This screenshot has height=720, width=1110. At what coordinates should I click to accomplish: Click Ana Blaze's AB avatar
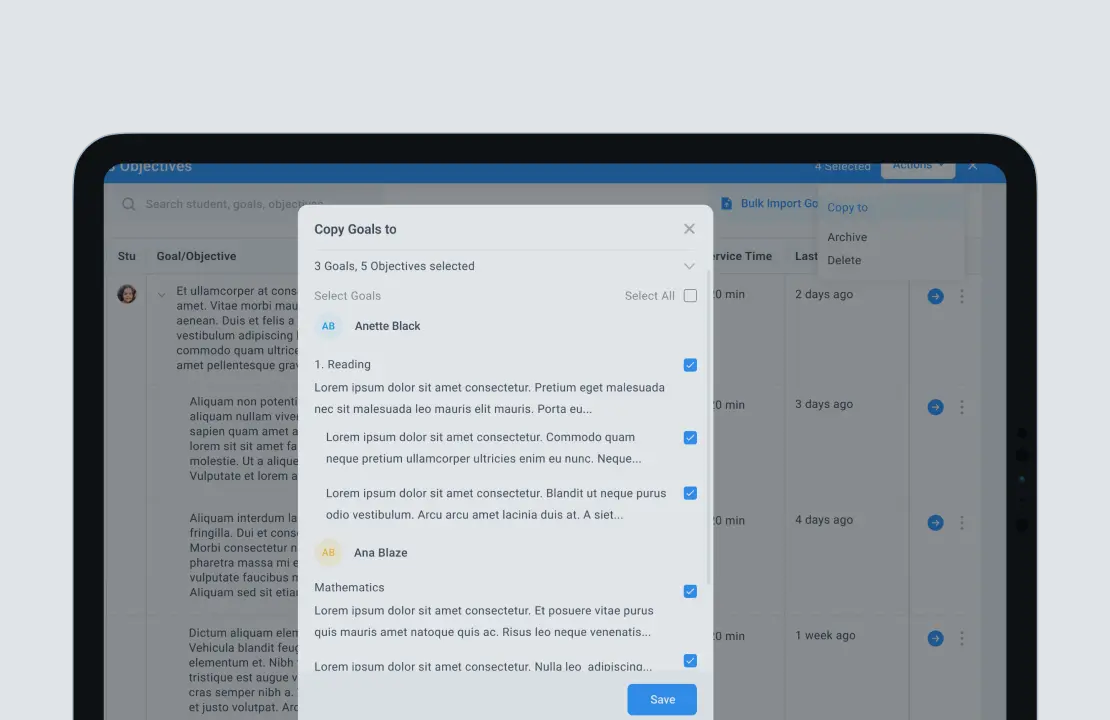[328, 553]
